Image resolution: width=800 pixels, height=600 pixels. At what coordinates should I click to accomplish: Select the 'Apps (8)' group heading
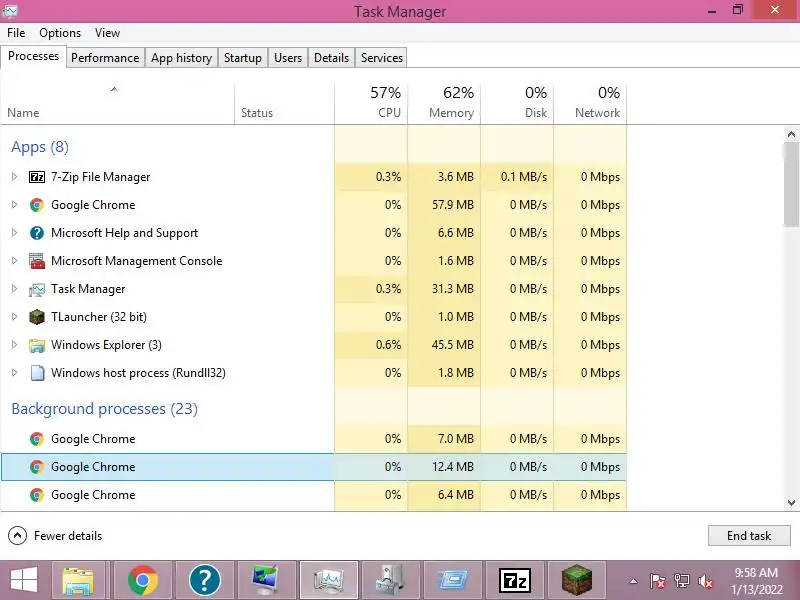tap(40, 147)
